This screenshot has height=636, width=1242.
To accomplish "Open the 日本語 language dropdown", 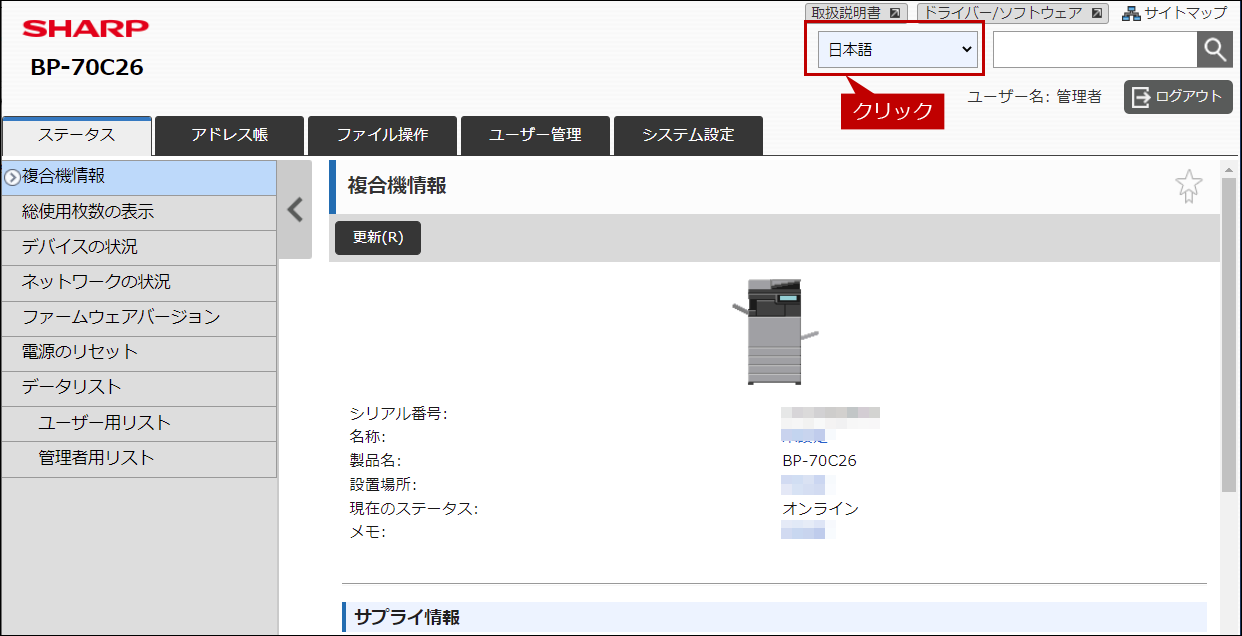I will click(898, 49).
